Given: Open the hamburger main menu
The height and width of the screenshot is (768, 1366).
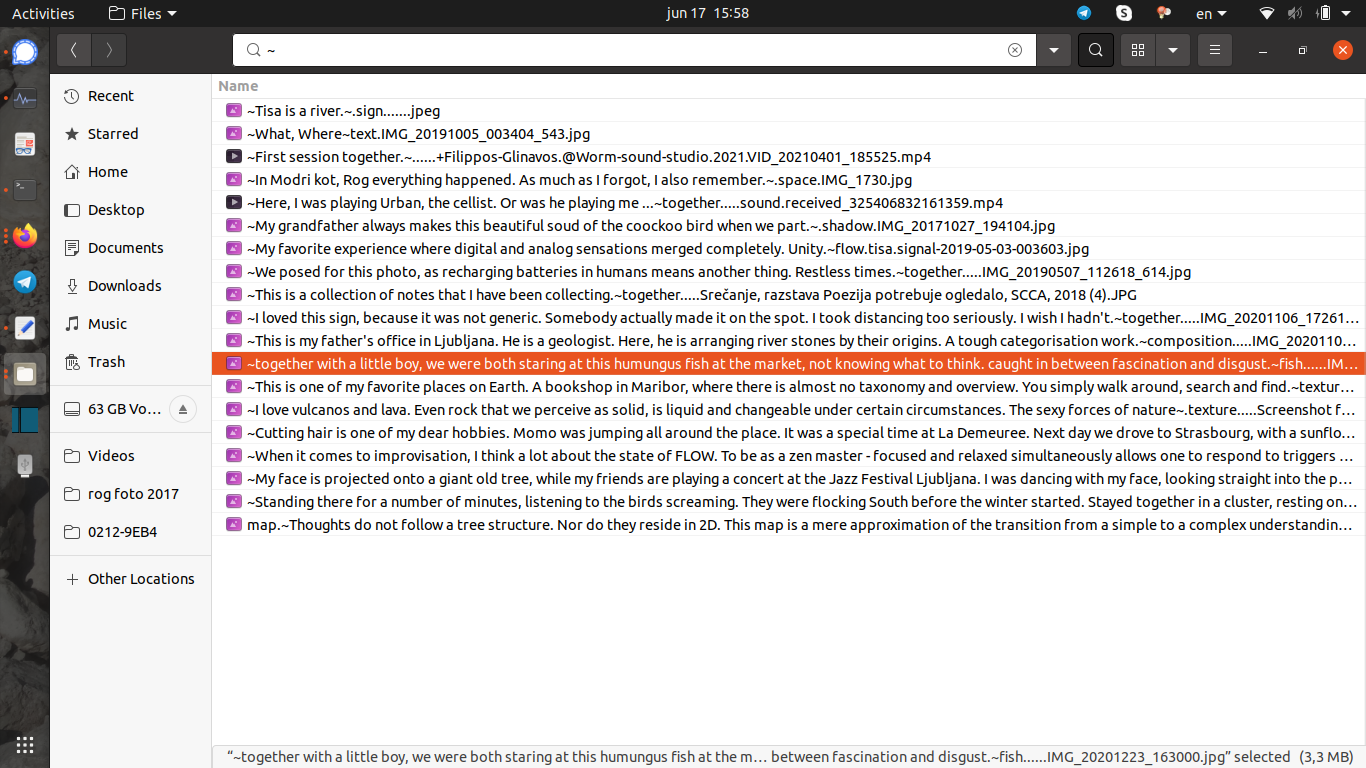Looking at the screenshot, I should [x=1215, y=50].
